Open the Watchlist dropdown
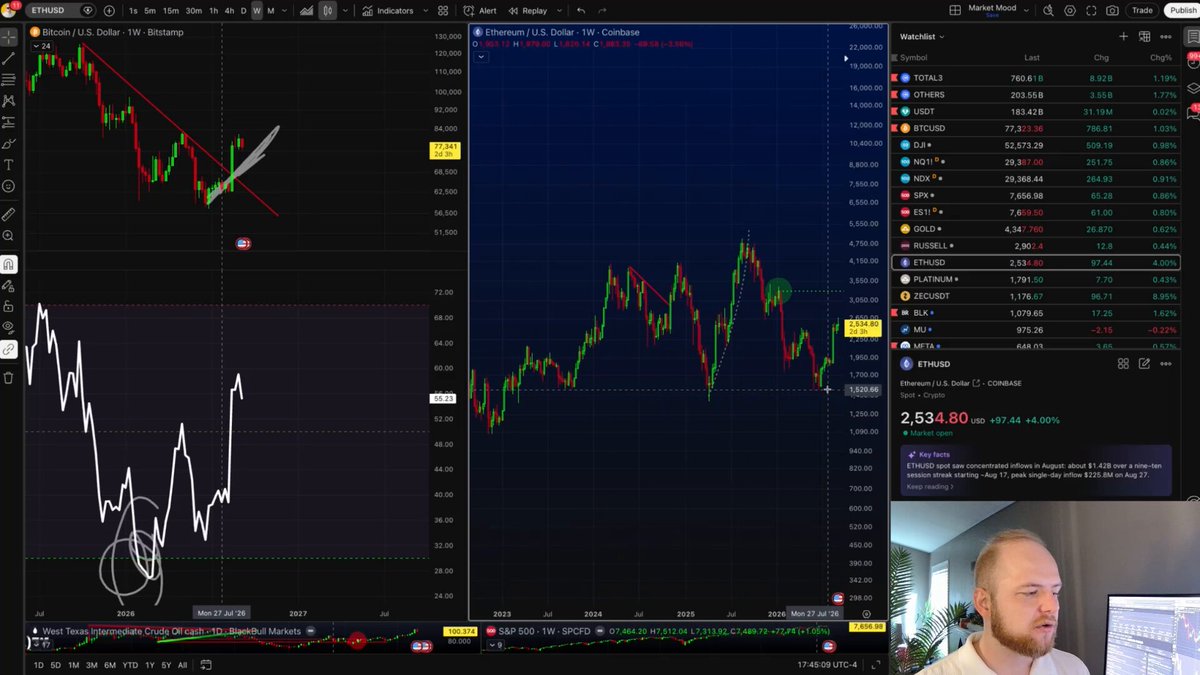 922,36
